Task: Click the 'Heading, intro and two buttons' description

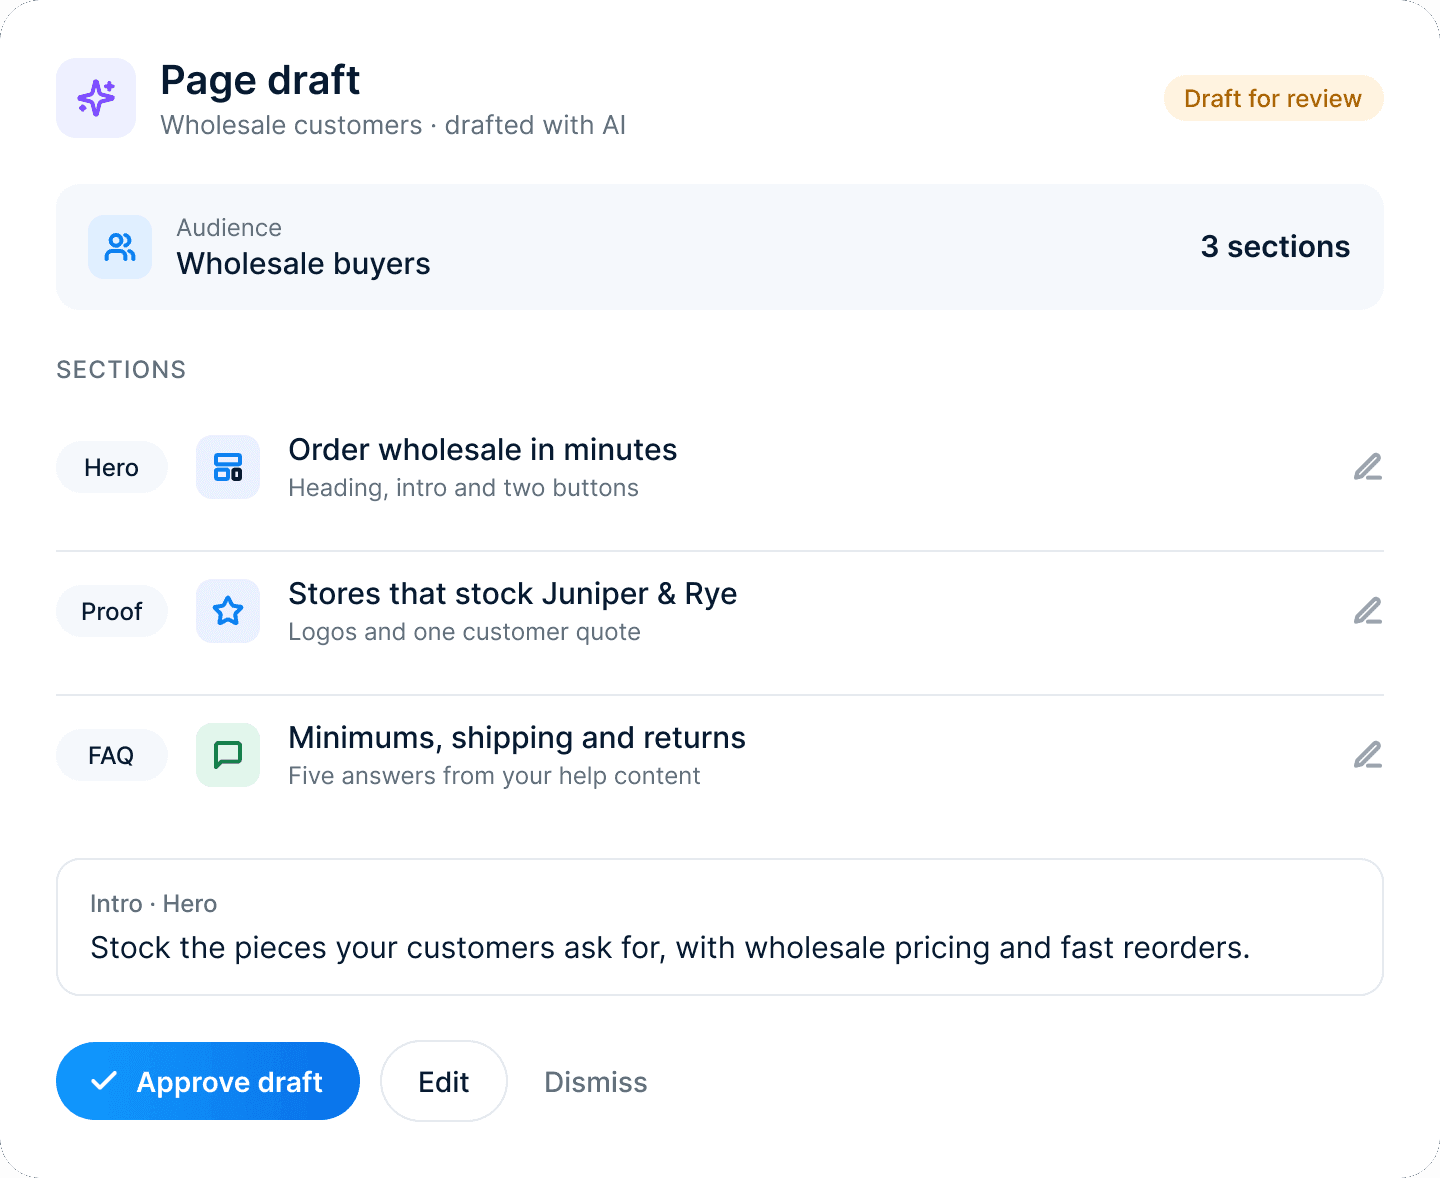Action: 463,488
